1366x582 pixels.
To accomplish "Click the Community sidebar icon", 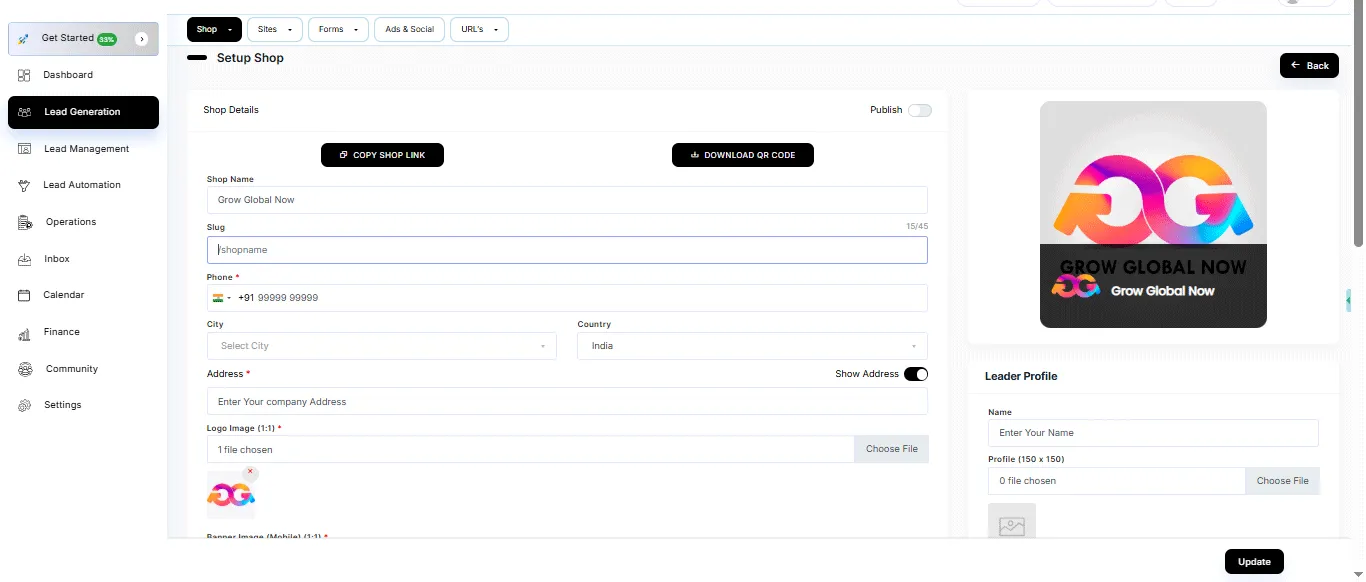I will [x=24, y=369].
